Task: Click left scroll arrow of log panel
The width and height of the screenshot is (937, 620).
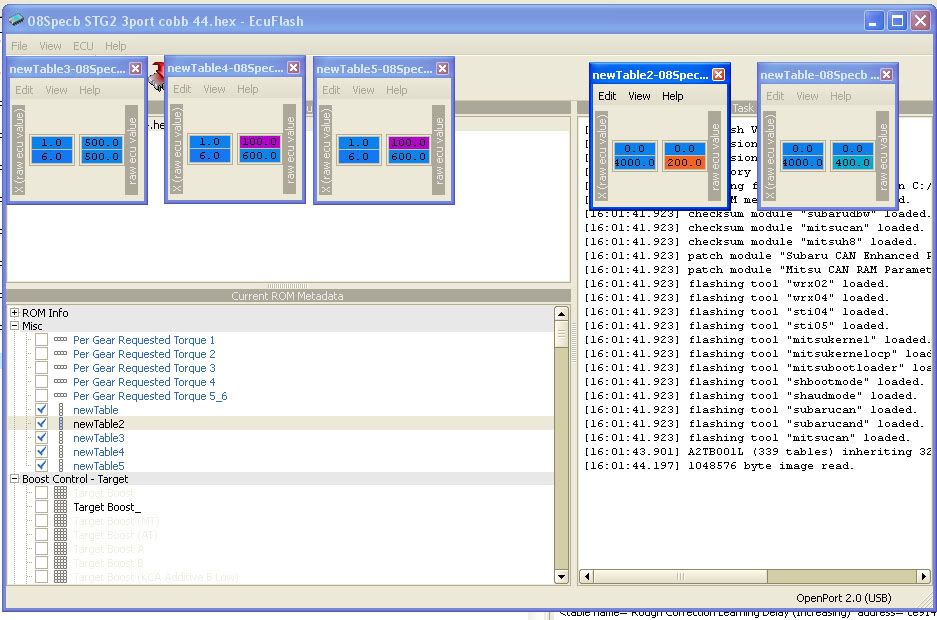Action: (587, 576)
